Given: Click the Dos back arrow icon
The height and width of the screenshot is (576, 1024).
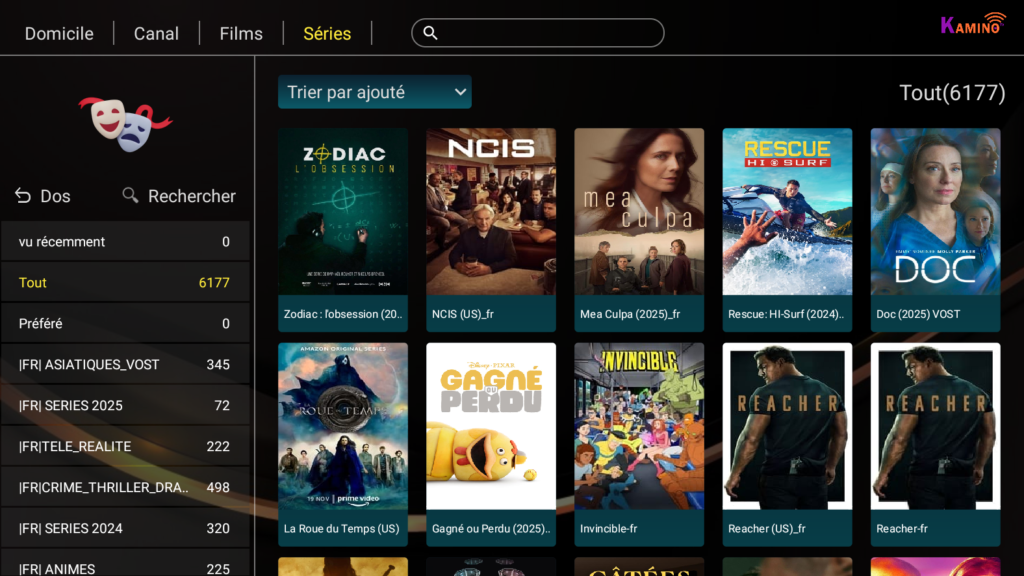Looking at the screenshot, I should click(23, 196).
